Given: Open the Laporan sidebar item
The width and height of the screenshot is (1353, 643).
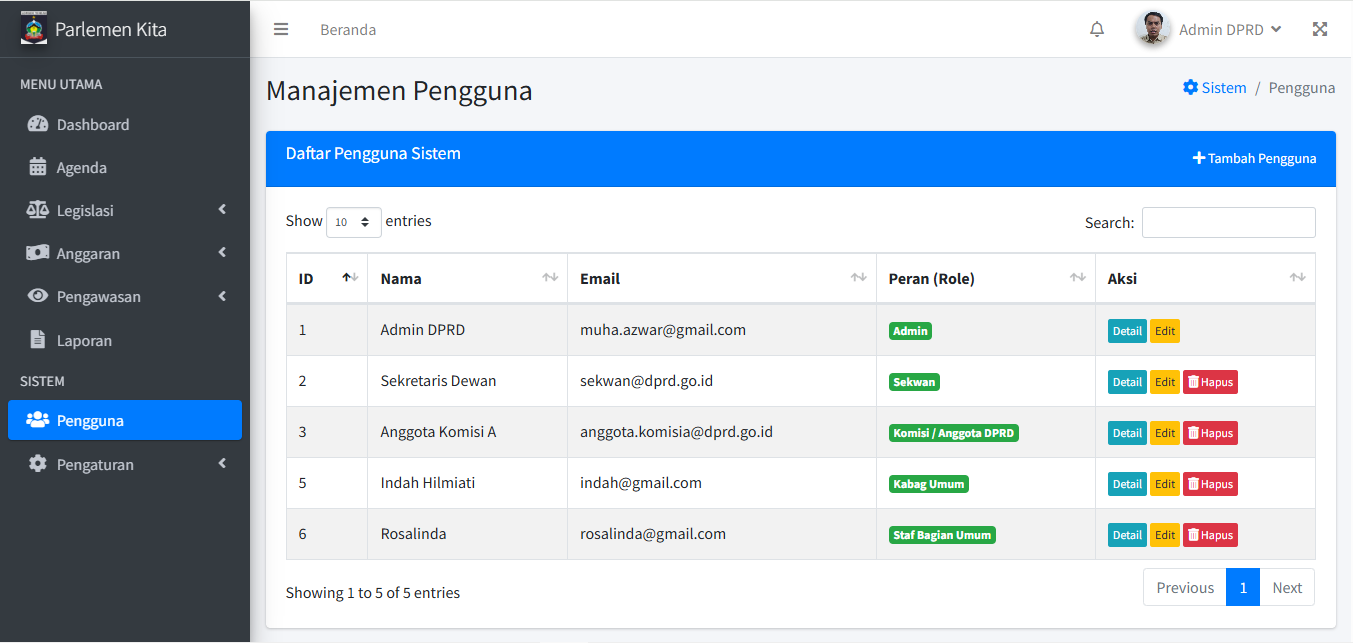Looking at the screenshot, I should (84, 341).
